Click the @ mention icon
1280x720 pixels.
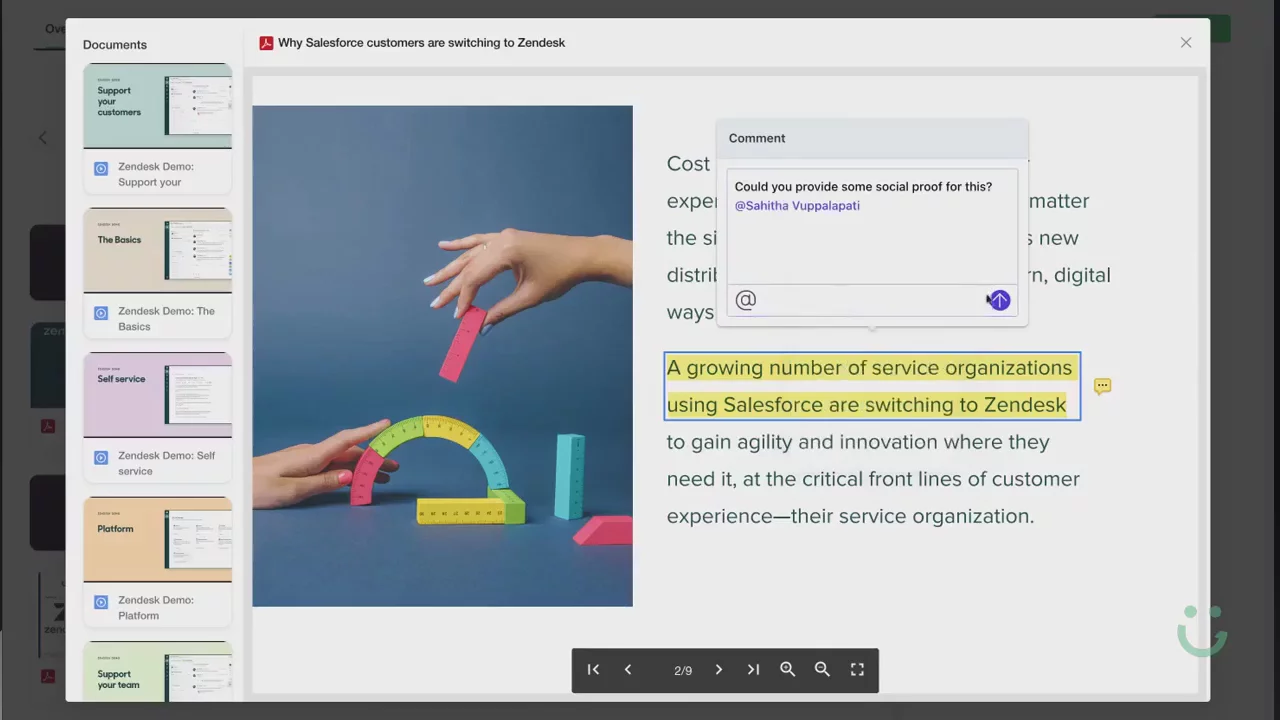746,300
